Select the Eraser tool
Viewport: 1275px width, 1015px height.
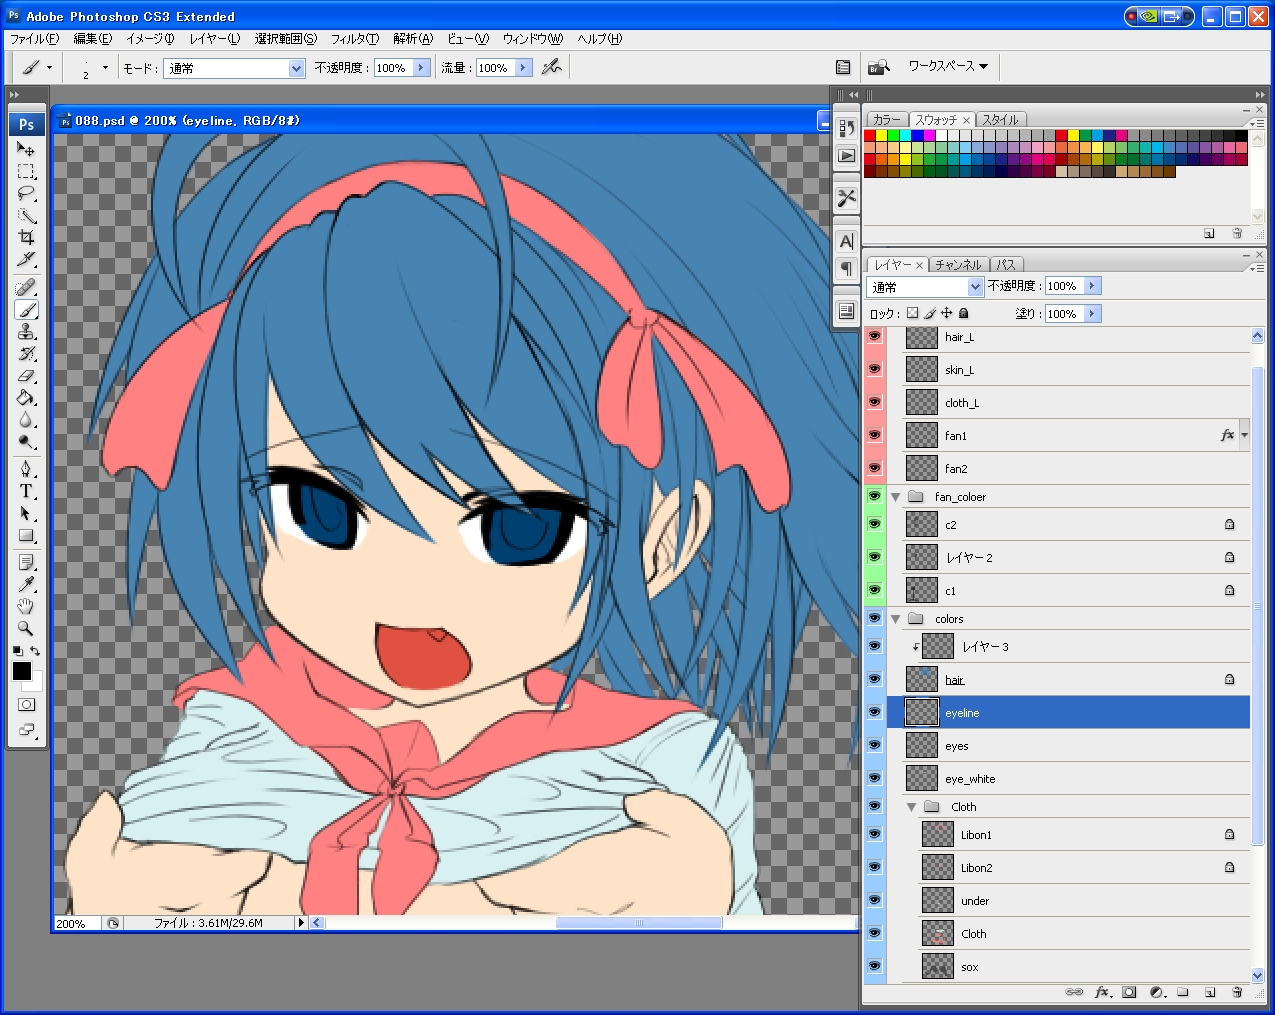pos(26,376)
